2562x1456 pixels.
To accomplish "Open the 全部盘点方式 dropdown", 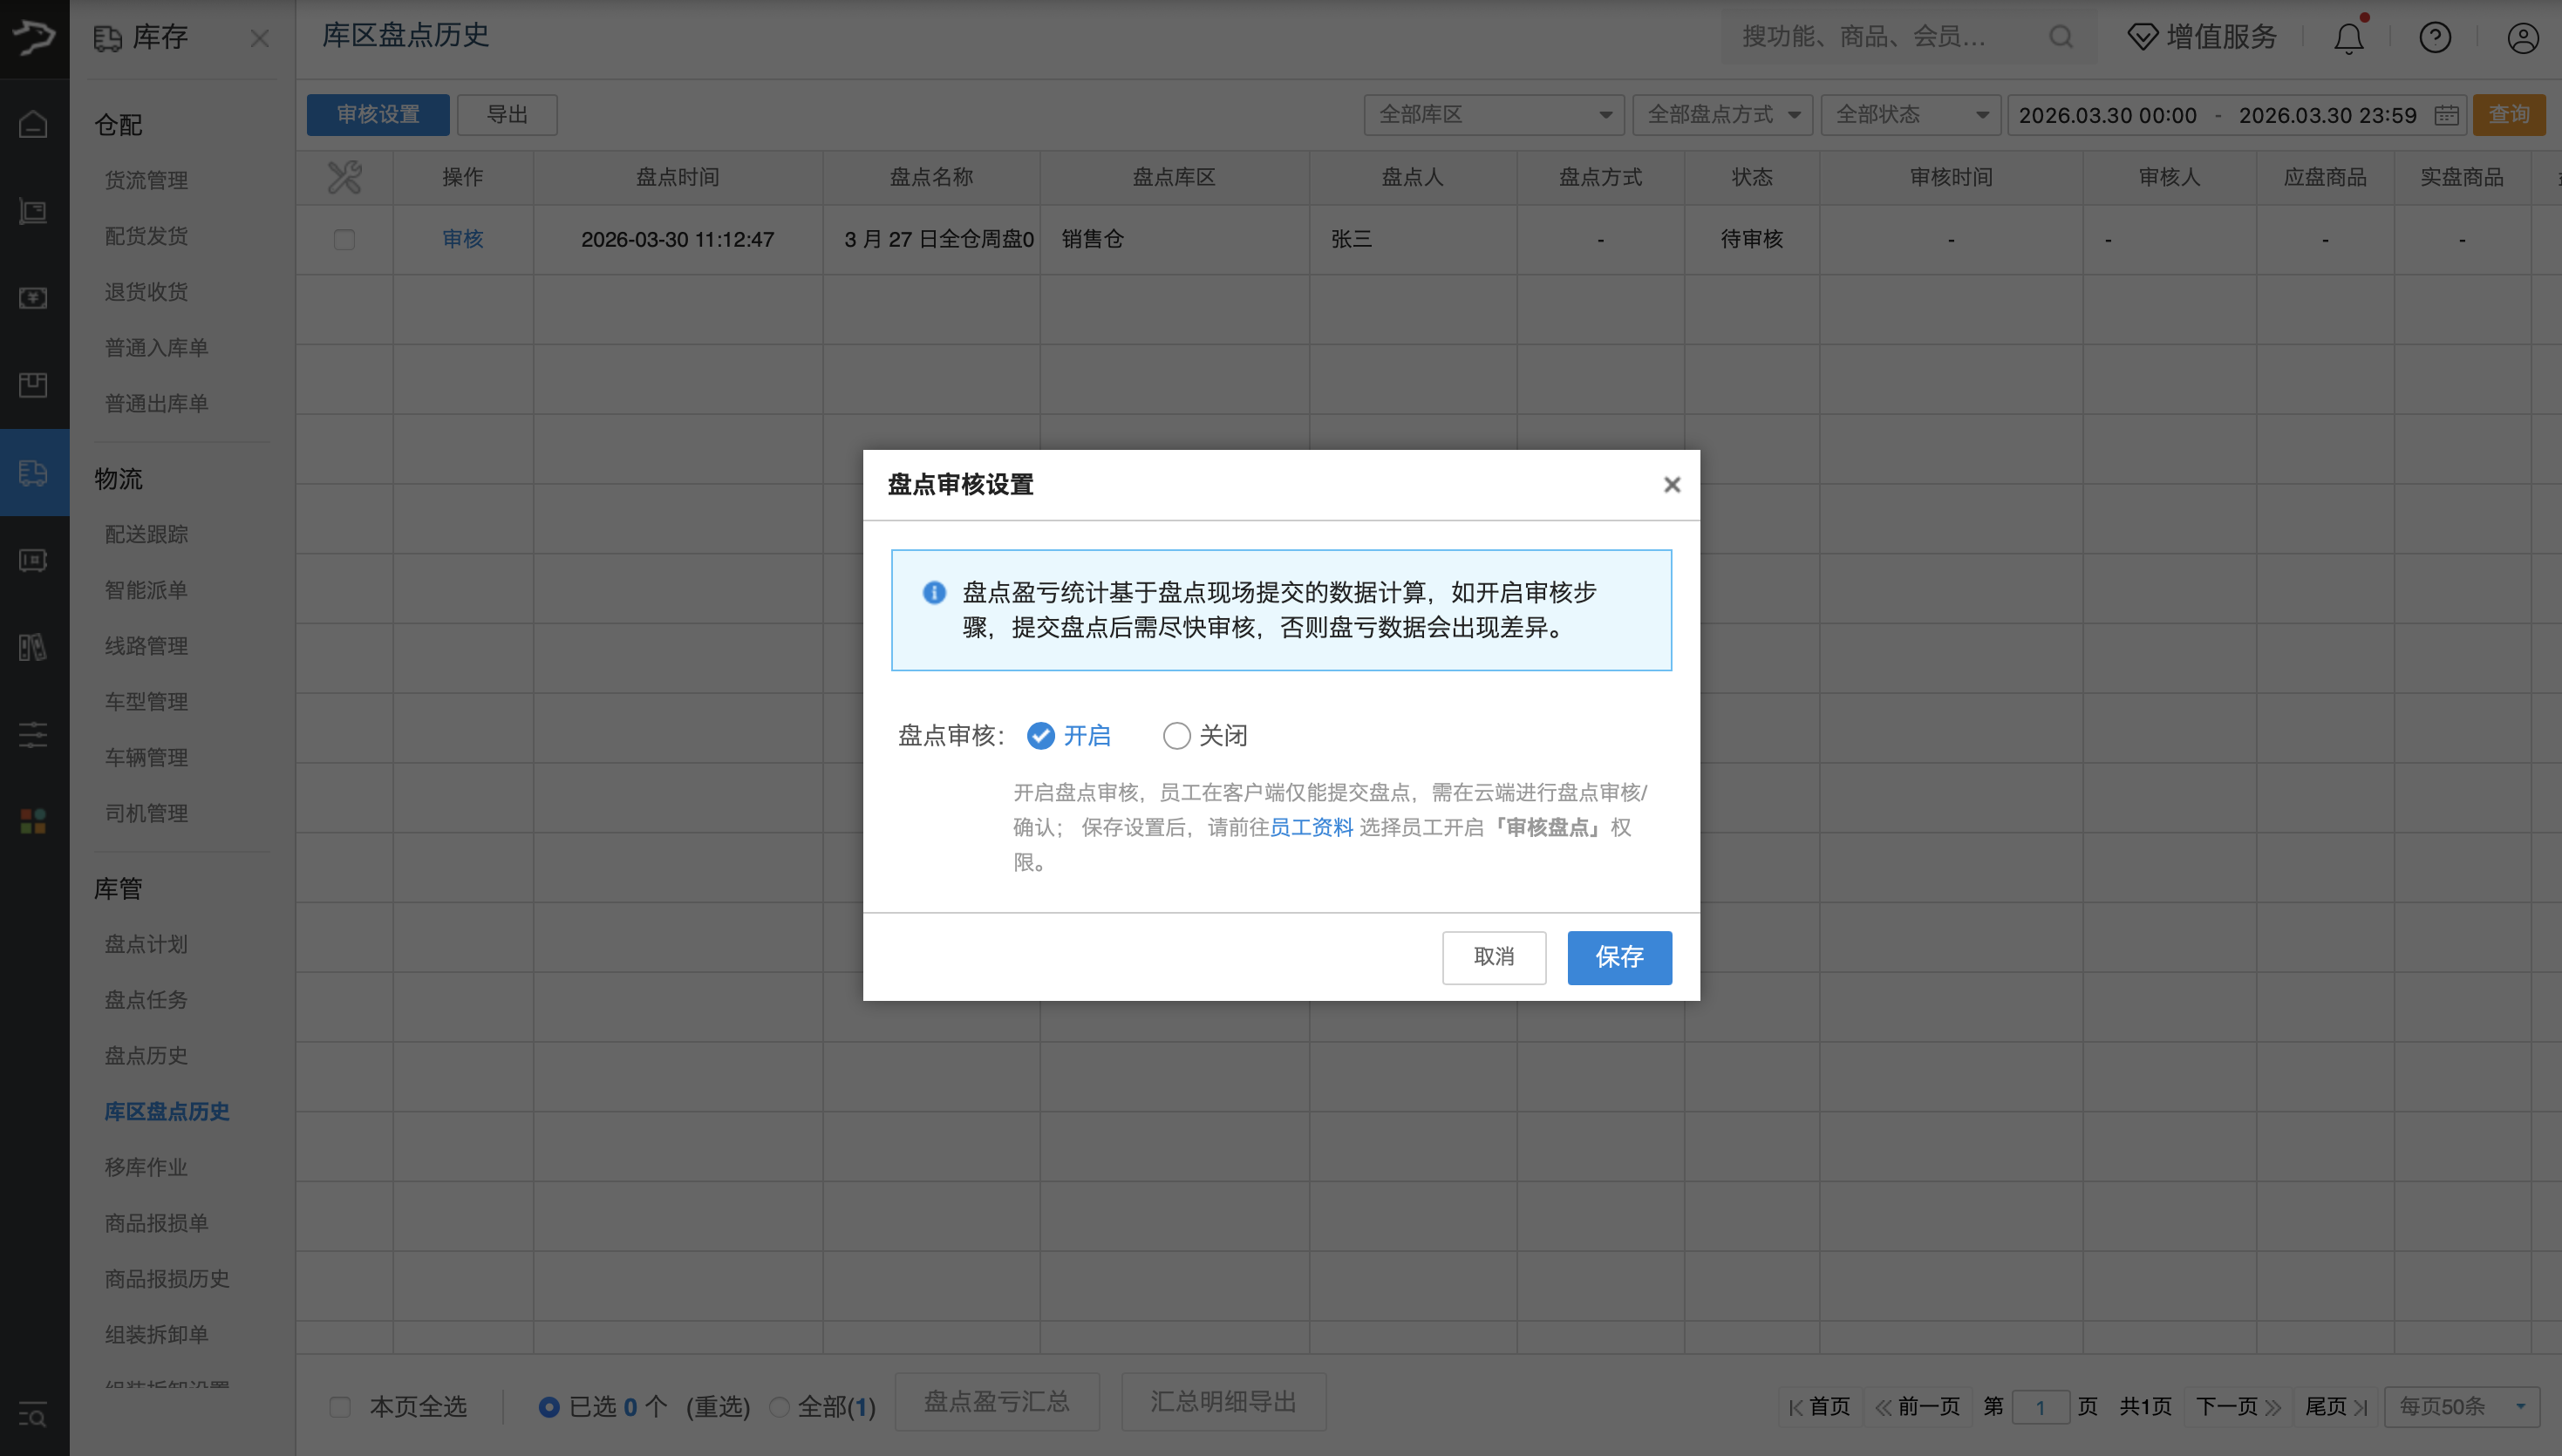I will click(1724, 115).
